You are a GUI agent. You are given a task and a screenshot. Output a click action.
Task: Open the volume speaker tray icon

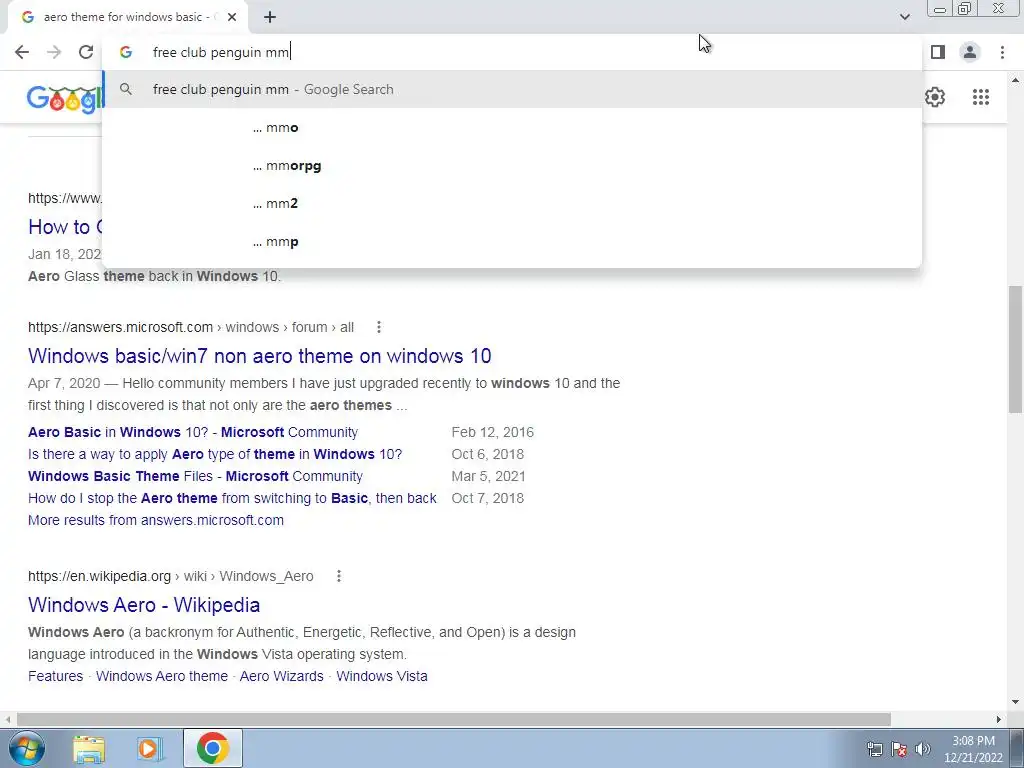coord(923,749)
